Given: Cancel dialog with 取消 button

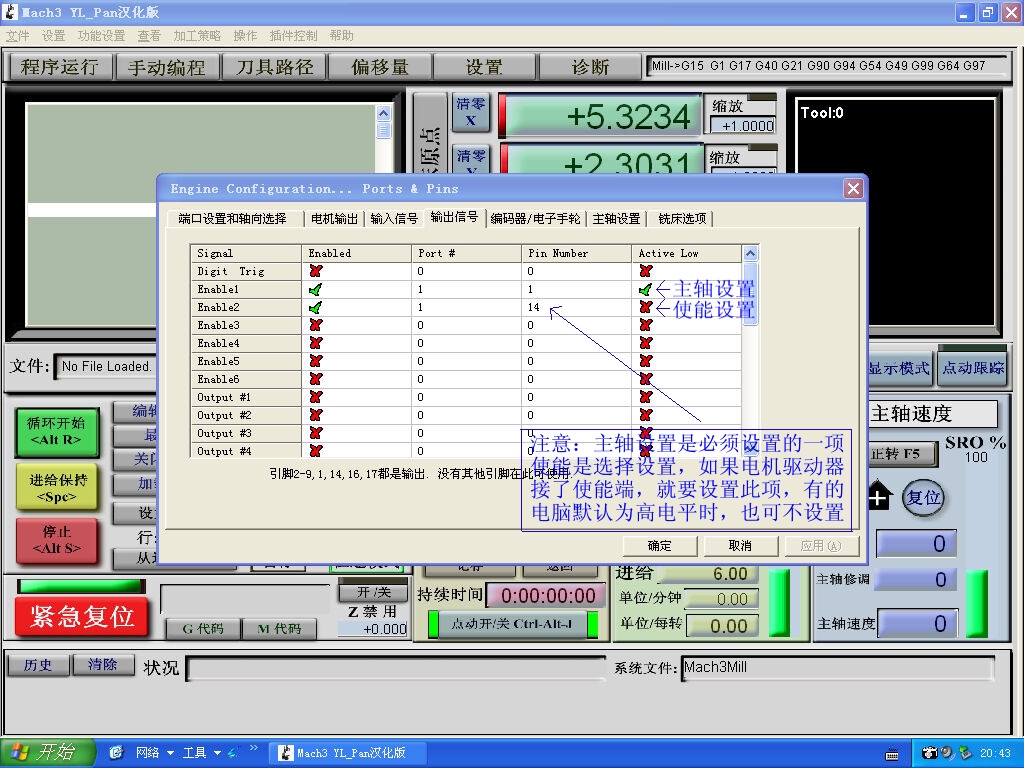Looking at the screenshot, I should 740,546.
